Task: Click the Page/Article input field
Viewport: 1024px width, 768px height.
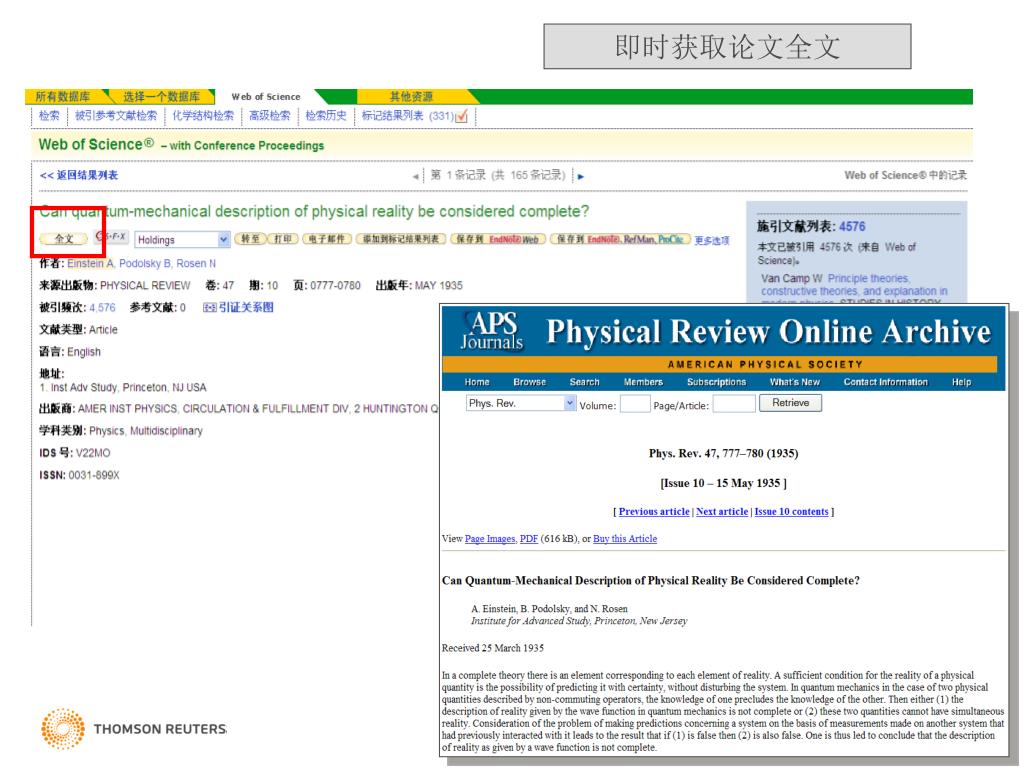Action: tap(734, 404)
